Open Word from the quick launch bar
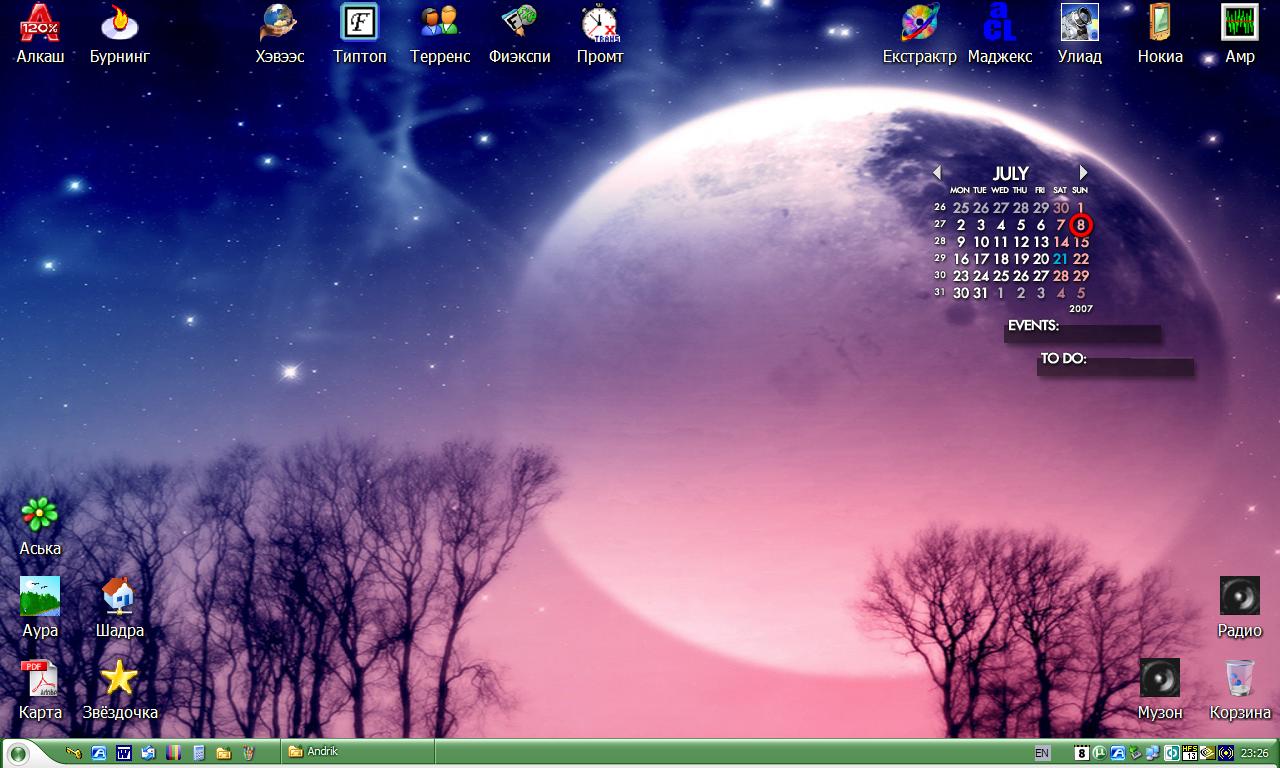 [x=124, y=753]
